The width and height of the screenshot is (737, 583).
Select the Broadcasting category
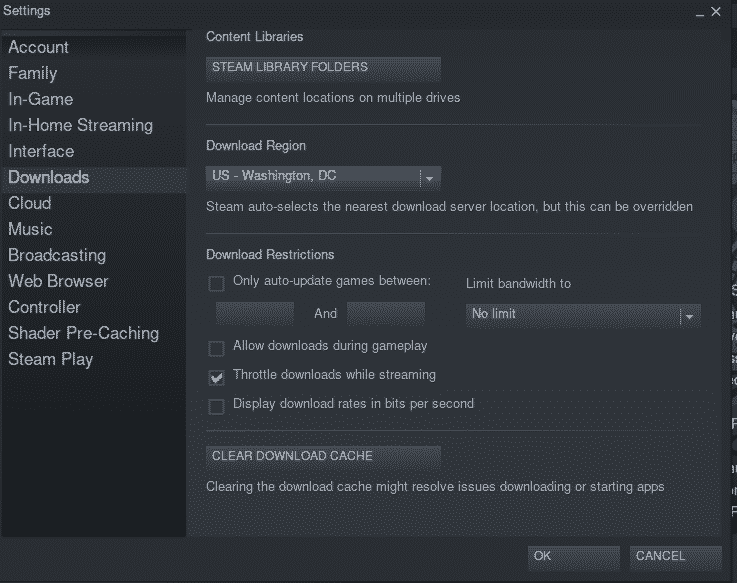[x=57, y=255]
